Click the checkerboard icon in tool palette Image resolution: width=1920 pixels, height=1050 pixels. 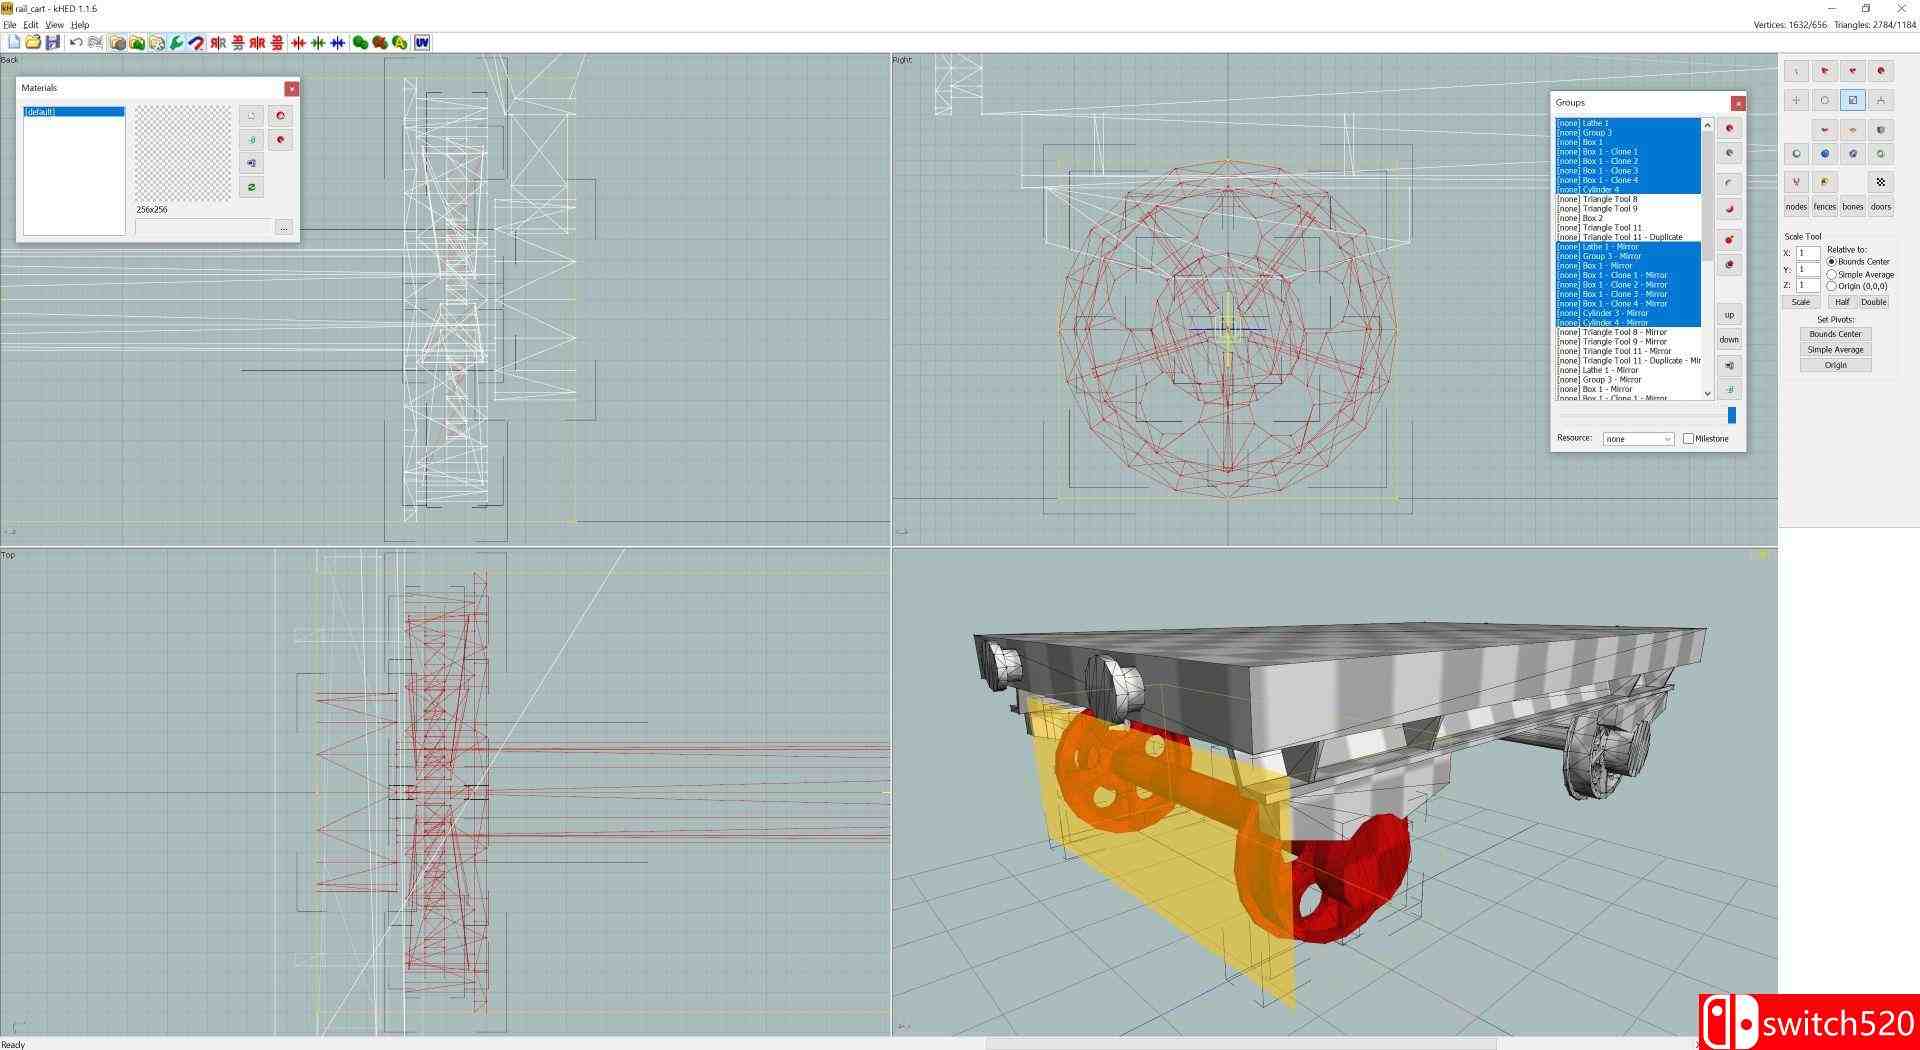pos(1880,182)
